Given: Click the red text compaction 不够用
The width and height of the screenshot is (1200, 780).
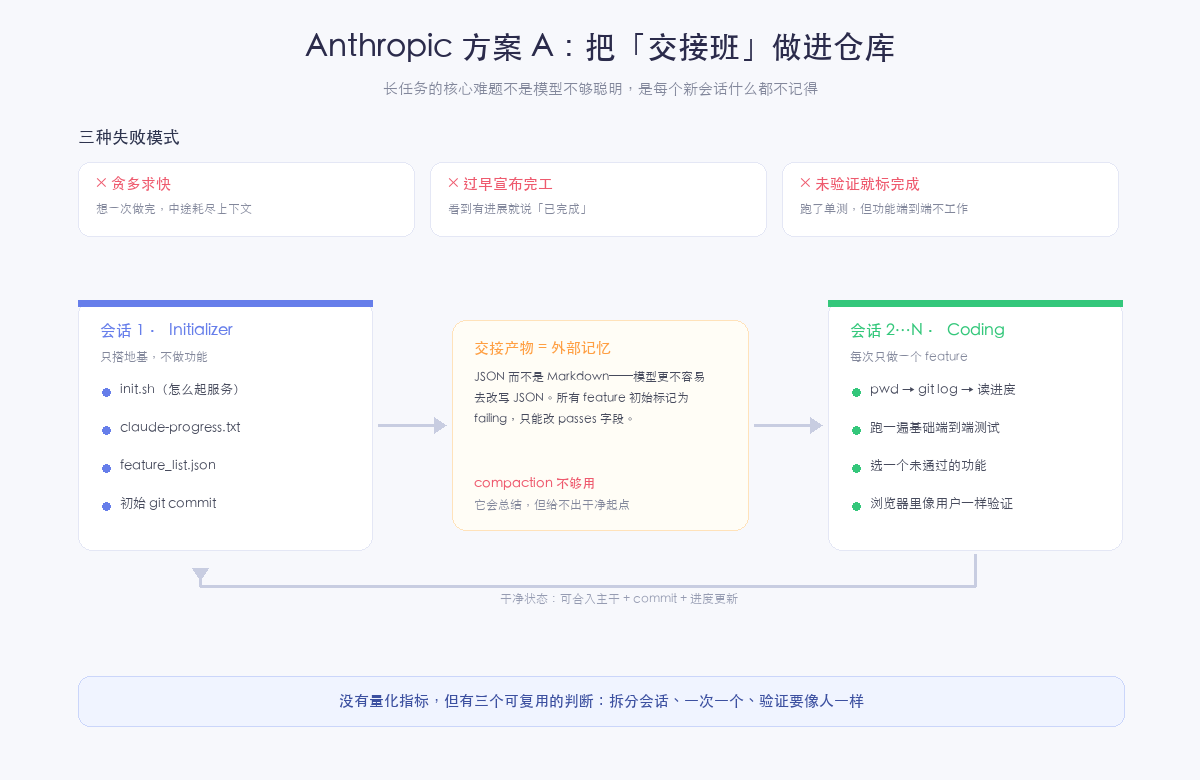Looking at the screenshot, I should [534, 483].
